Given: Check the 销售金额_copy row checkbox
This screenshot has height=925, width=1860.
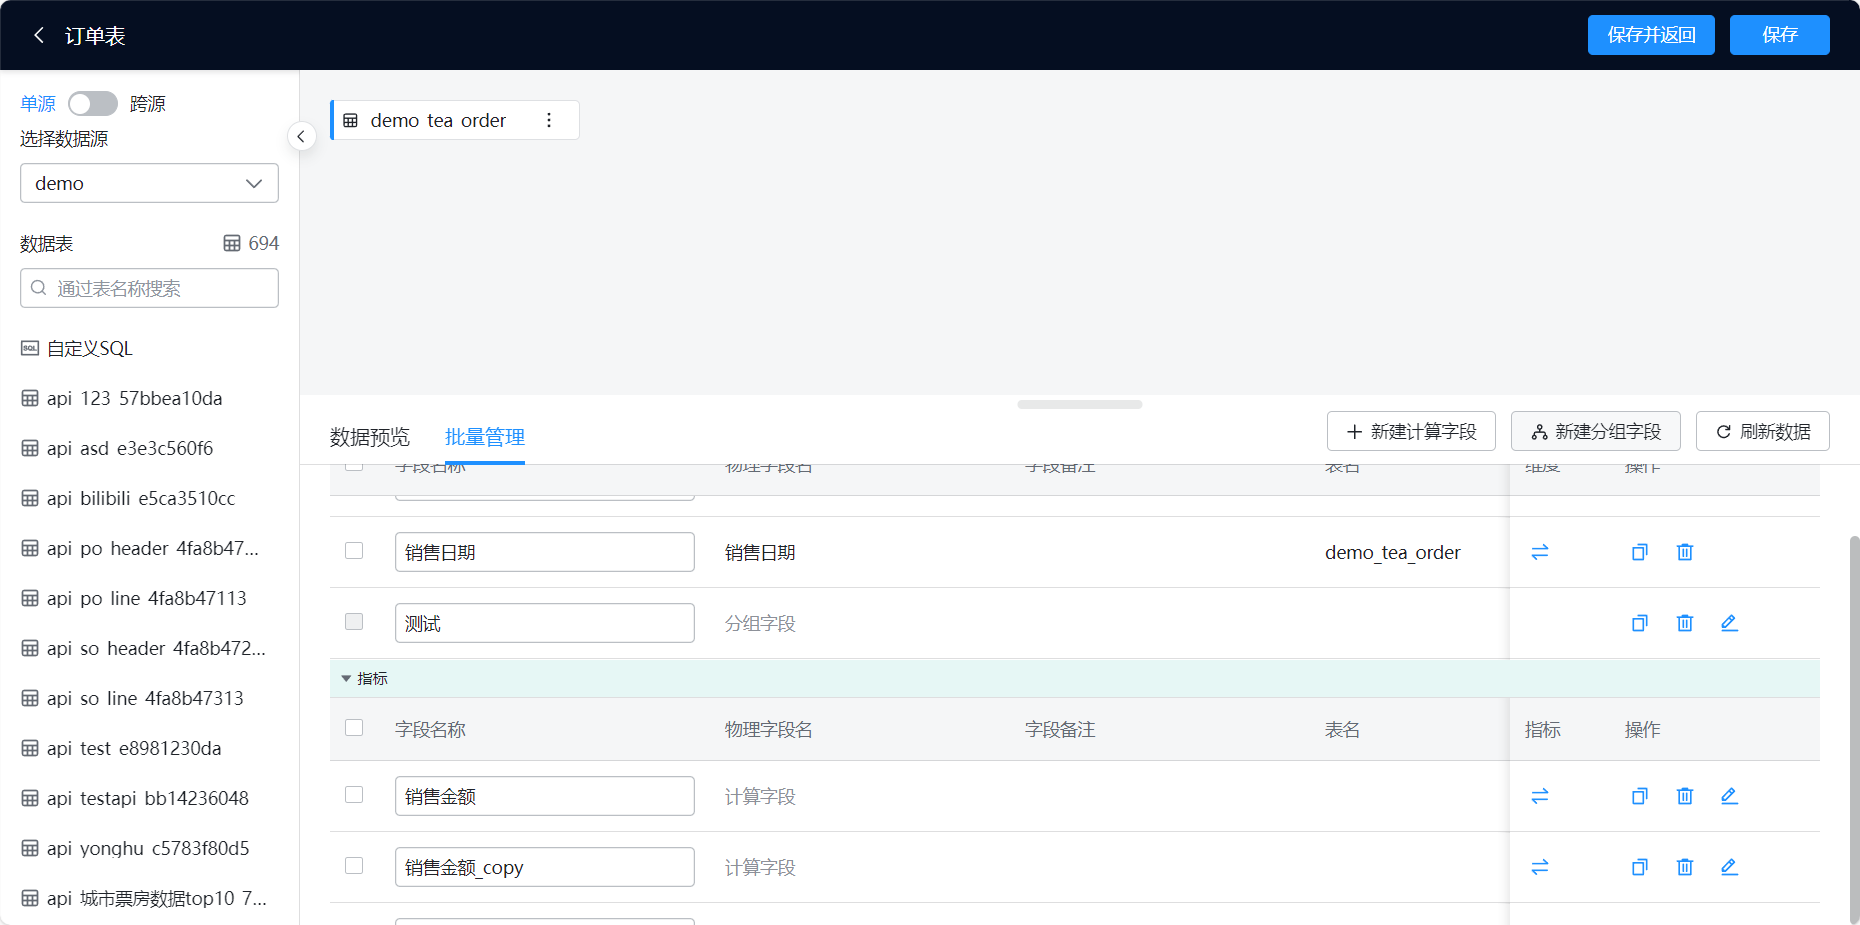Looking at the screenshot, I should pos(354,866).
